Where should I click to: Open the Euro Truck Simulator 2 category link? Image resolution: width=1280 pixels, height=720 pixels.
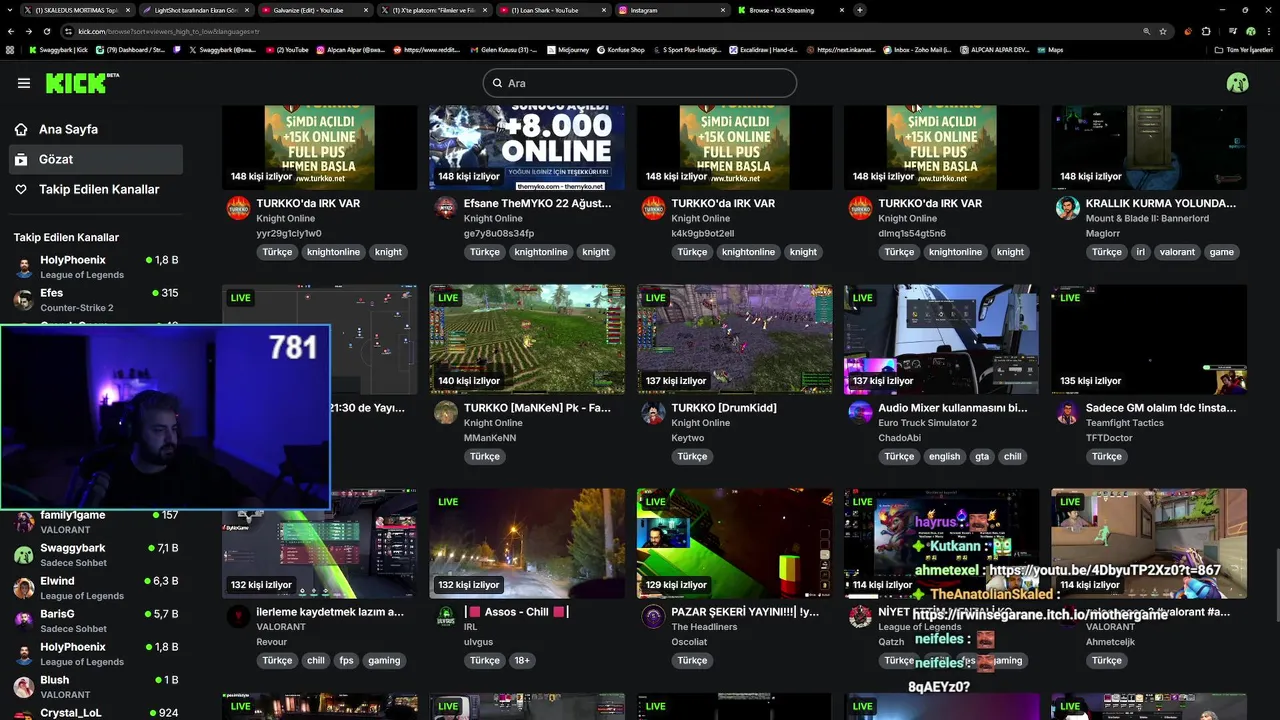pyautogui.click(x=927, y=423)
